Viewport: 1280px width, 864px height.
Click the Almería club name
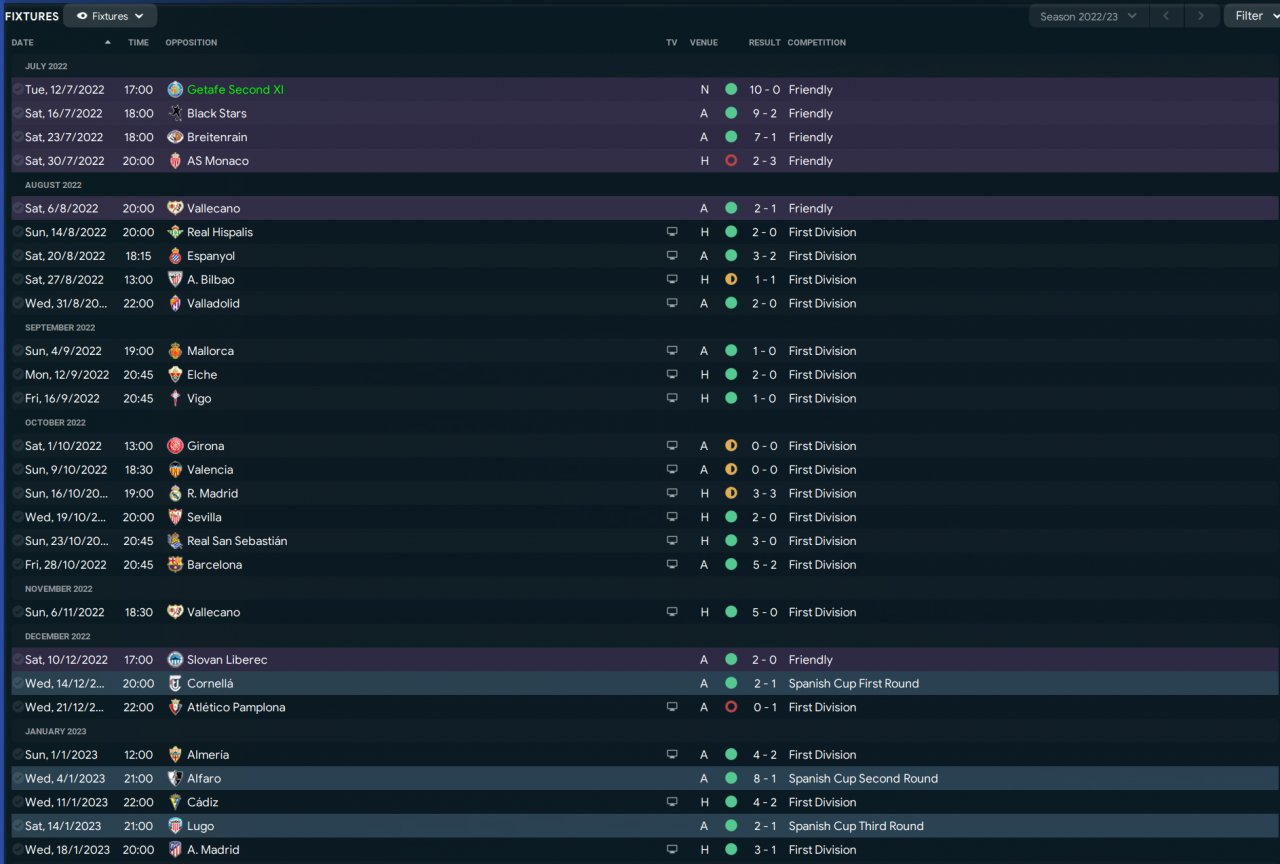(x=208, y=755)
